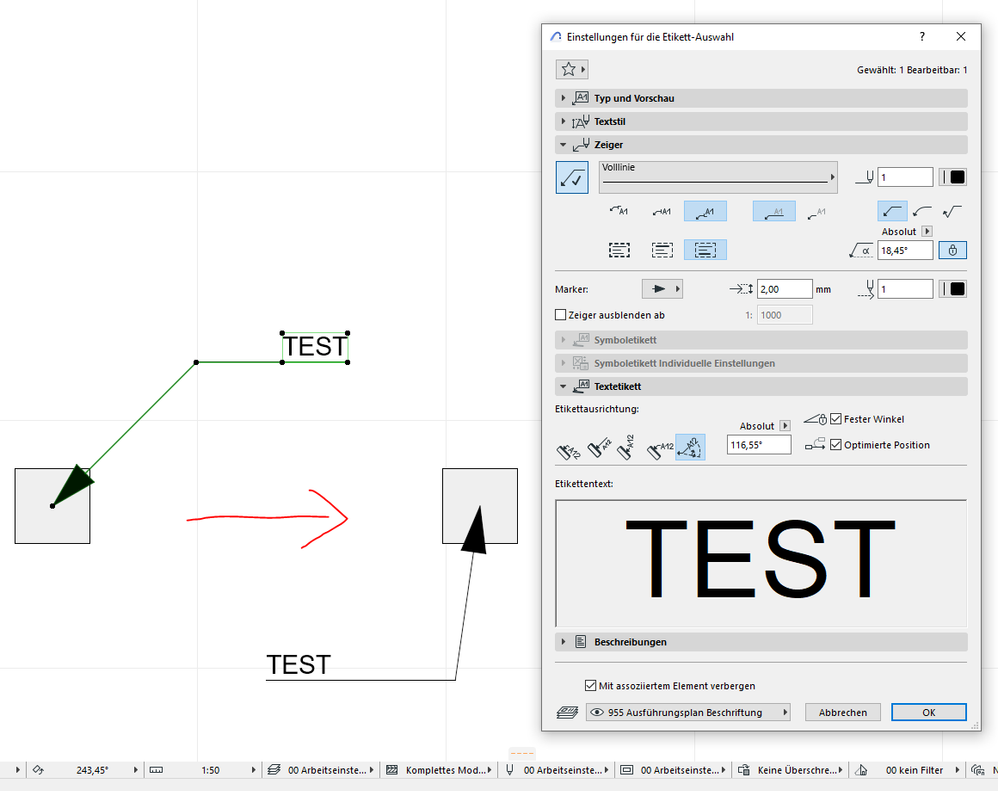Open 'Absolut' arrow menu above pointer angle
This screenshot has width=998, height=791.
pyautogui.click(x=927, y=231)
